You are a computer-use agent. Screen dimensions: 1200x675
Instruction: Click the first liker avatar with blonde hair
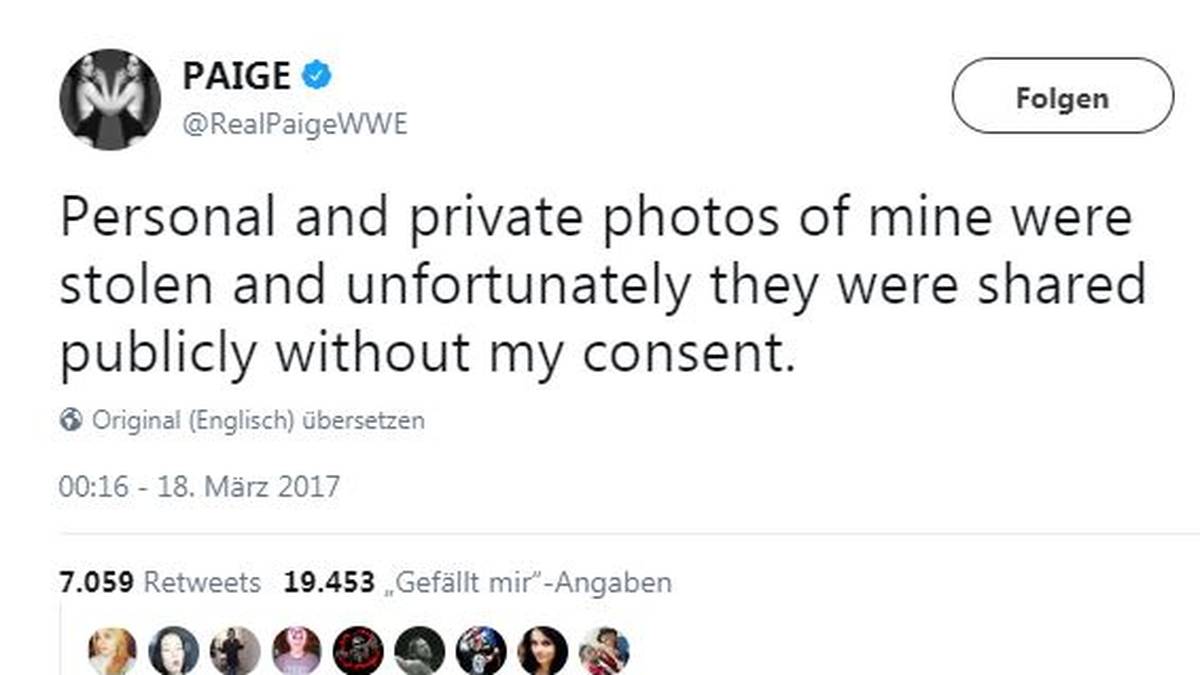coord(110,650)
